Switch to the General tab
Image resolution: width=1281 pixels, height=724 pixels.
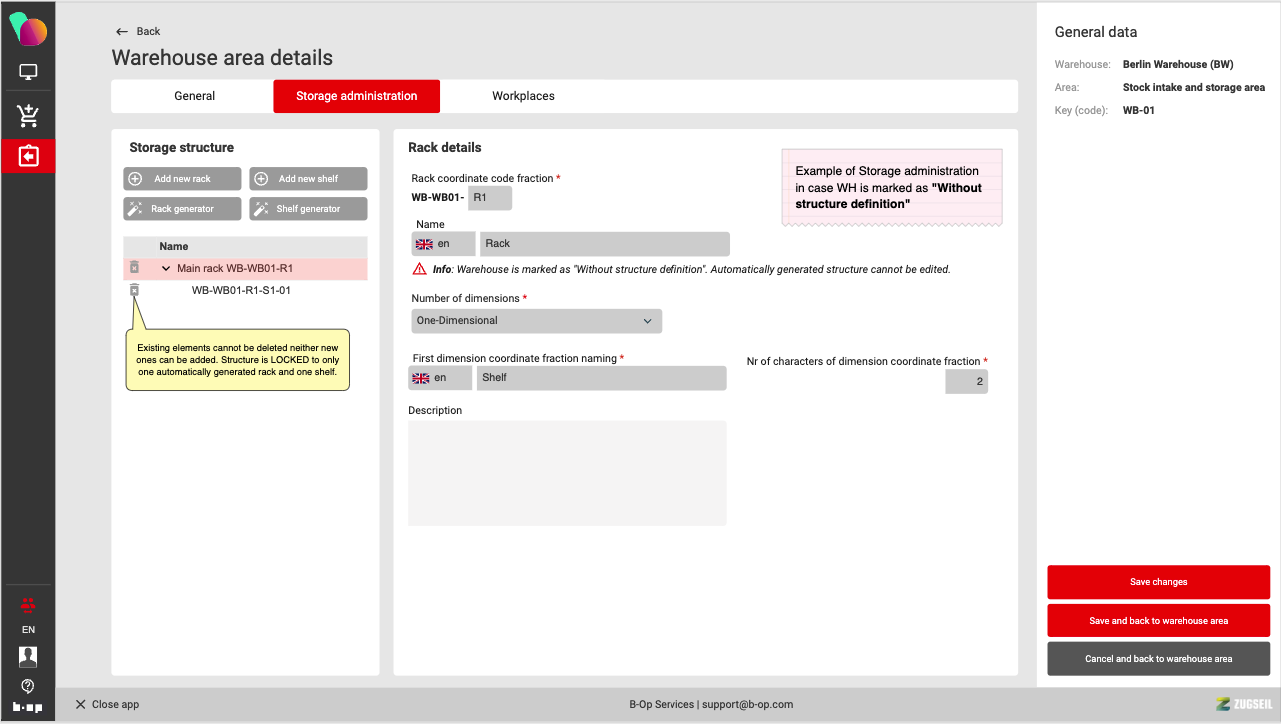pyautogui.click(x=194, y=96)
